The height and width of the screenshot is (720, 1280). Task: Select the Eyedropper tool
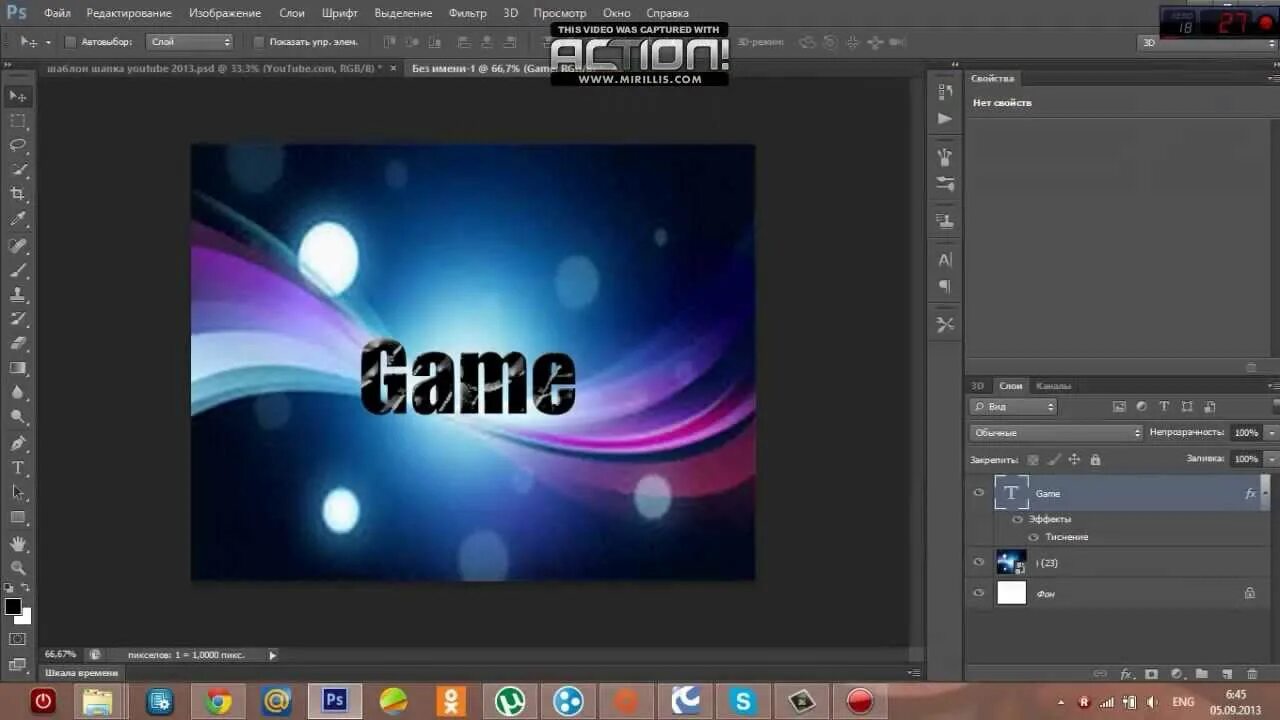coord(18,219)
